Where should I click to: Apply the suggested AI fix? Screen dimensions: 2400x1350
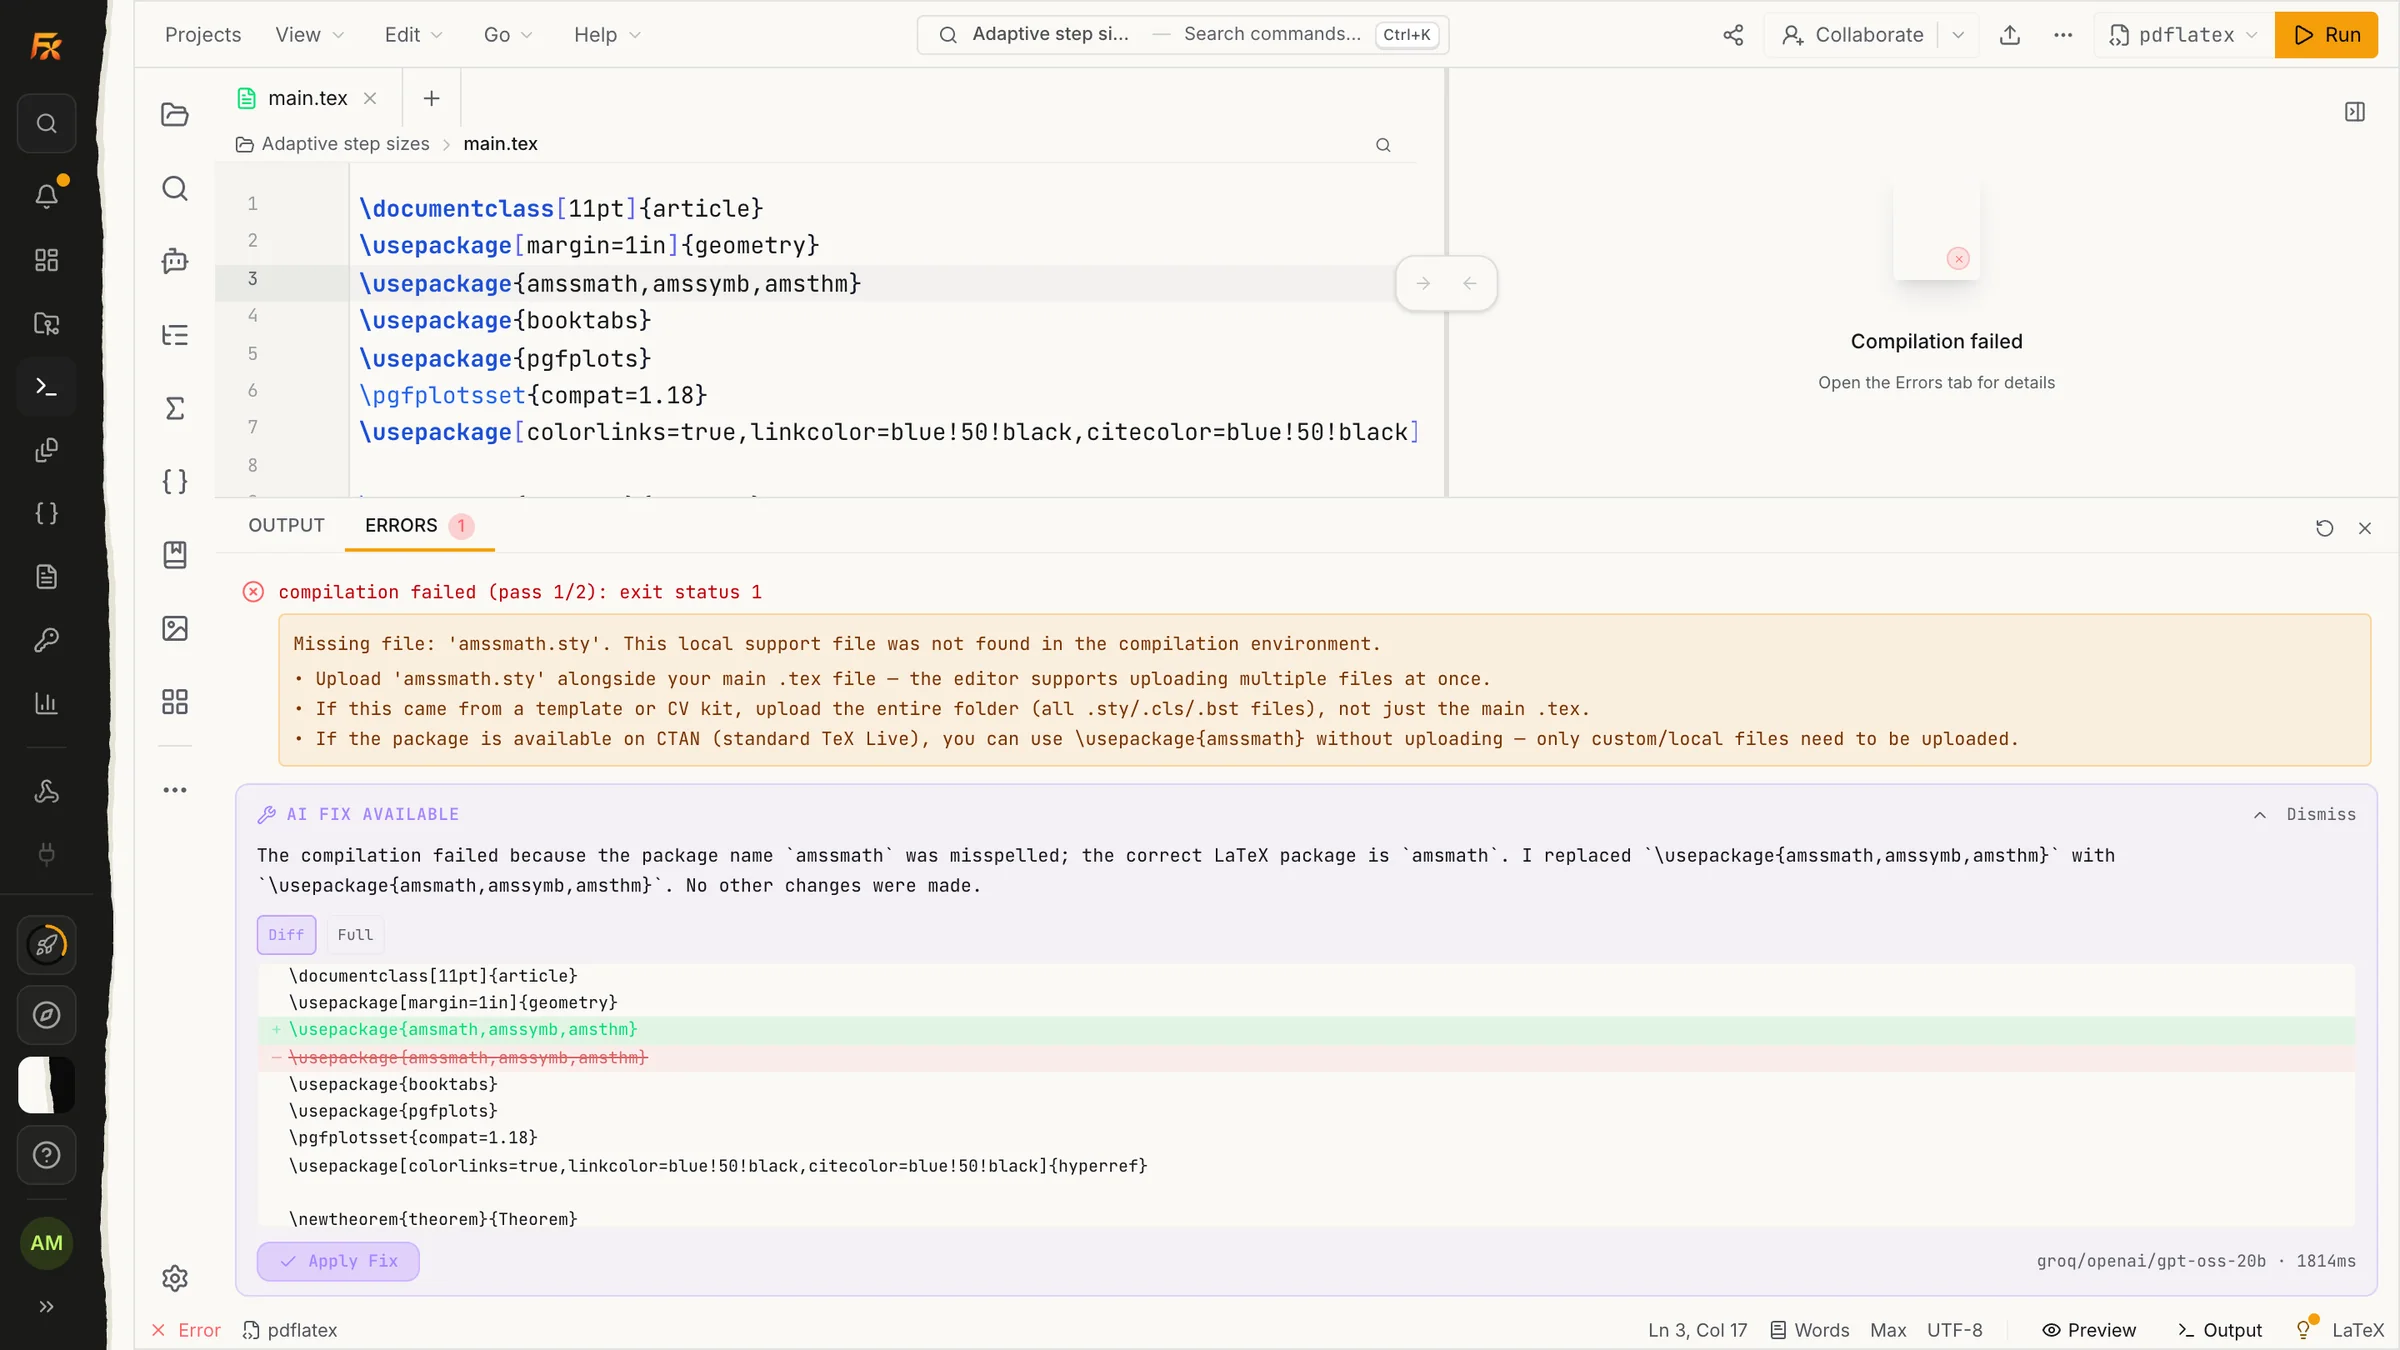[x=338, y=1261]
